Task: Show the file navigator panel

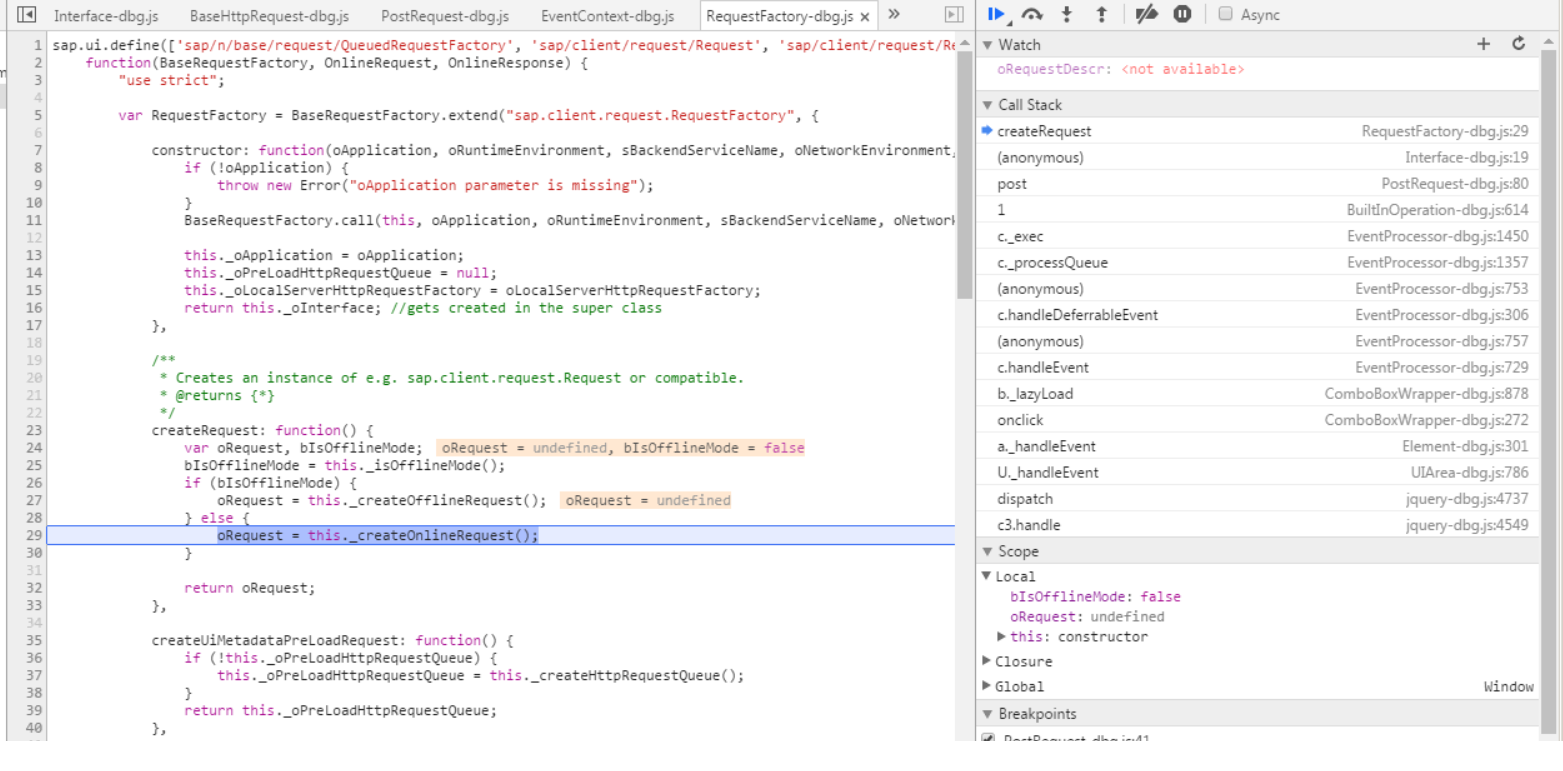Action: tap(27, 15)
